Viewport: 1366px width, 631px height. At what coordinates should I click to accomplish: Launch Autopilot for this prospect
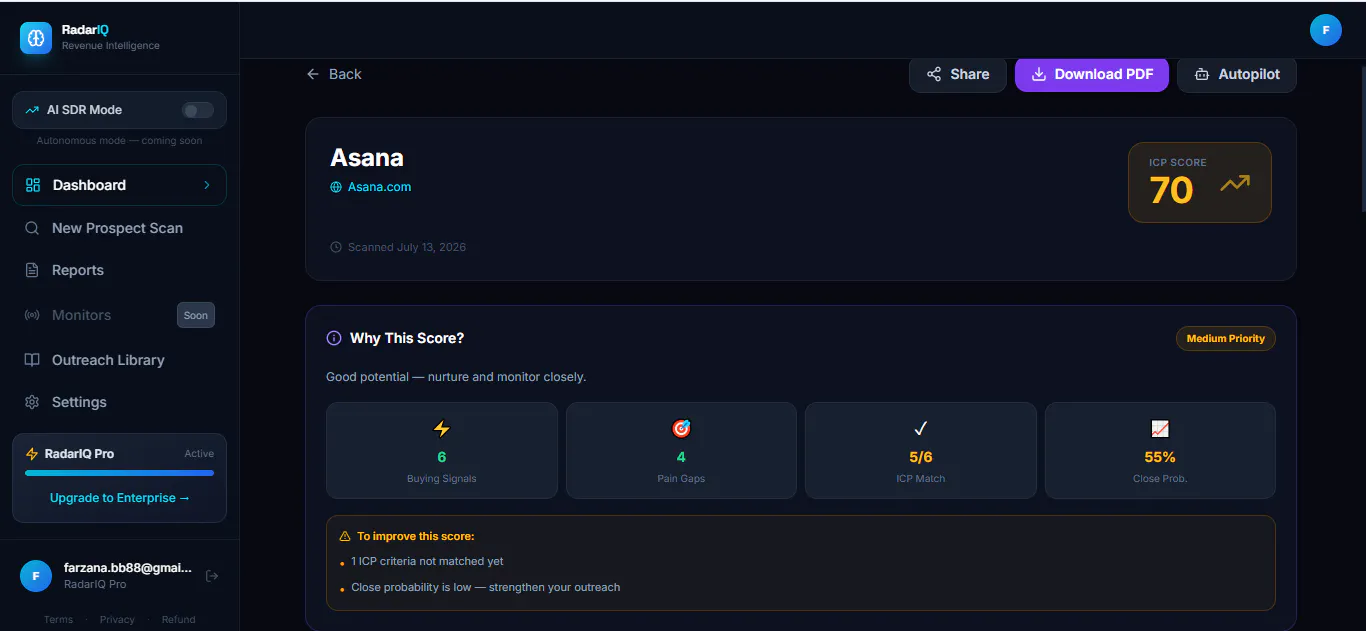point(1237,74)
